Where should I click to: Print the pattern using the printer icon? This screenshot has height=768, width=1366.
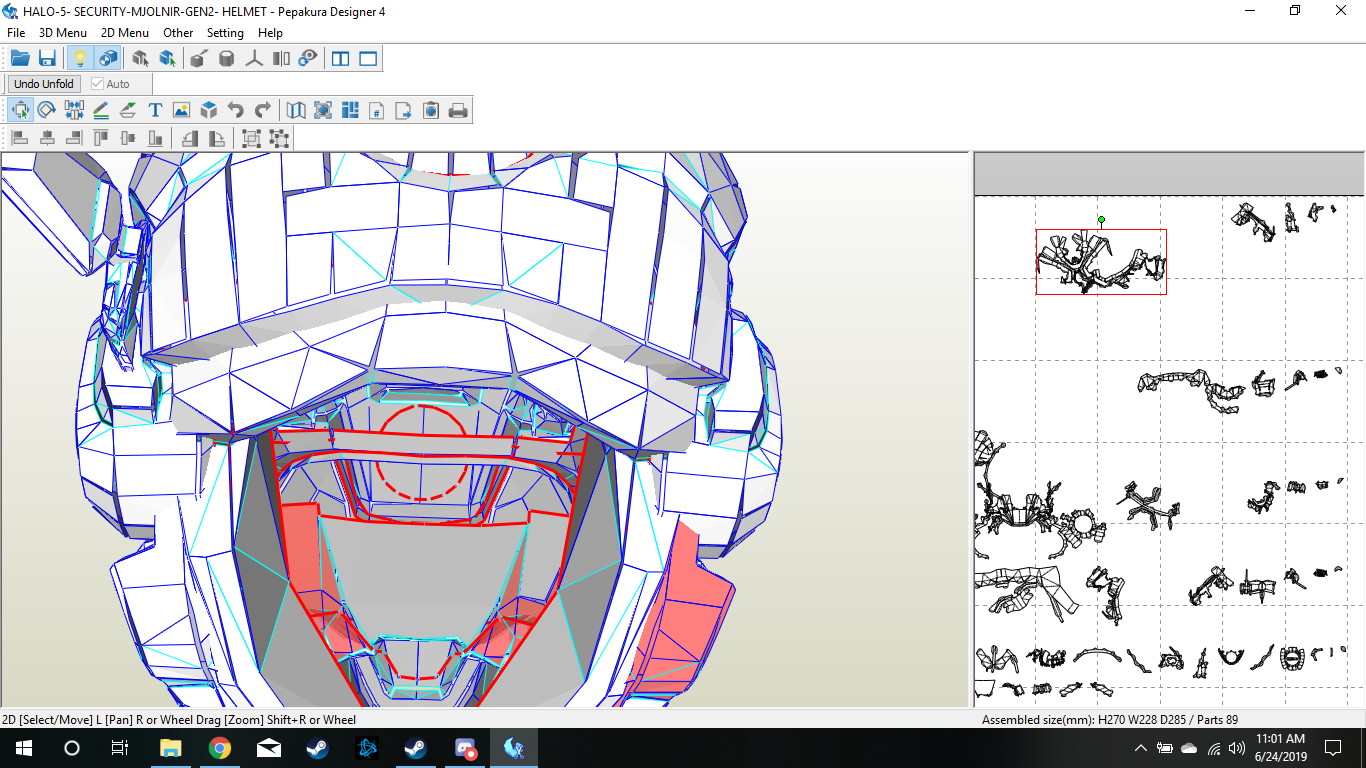(458, 110)
